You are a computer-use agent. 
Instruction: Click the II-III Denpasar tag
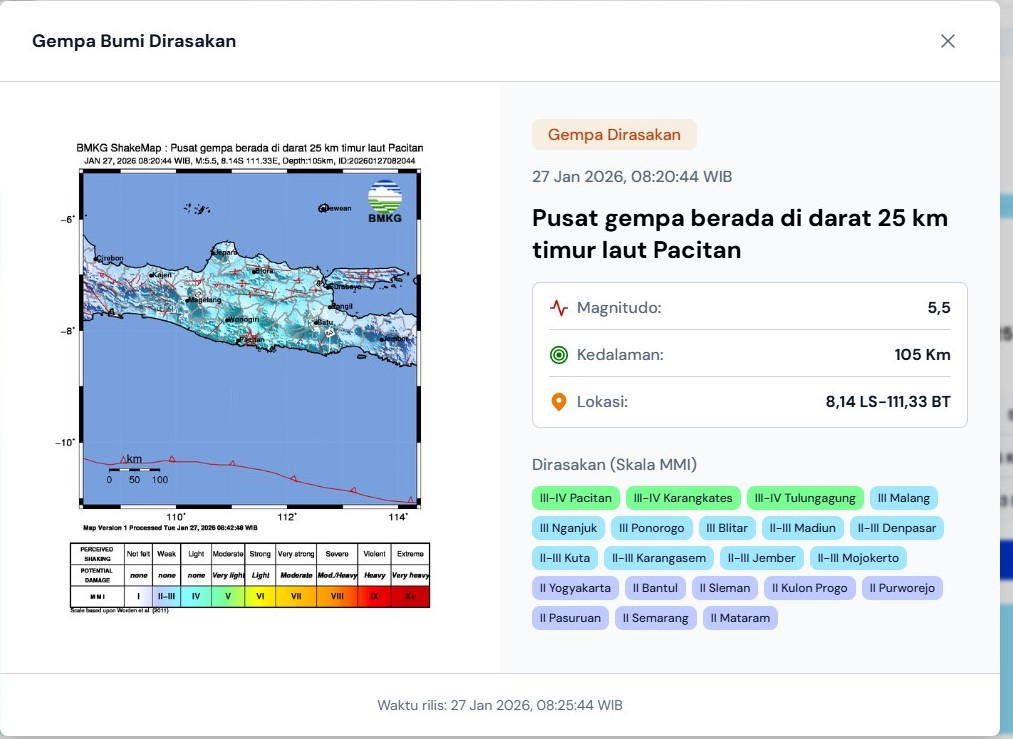pyautogui.click(x=897, y=528)
